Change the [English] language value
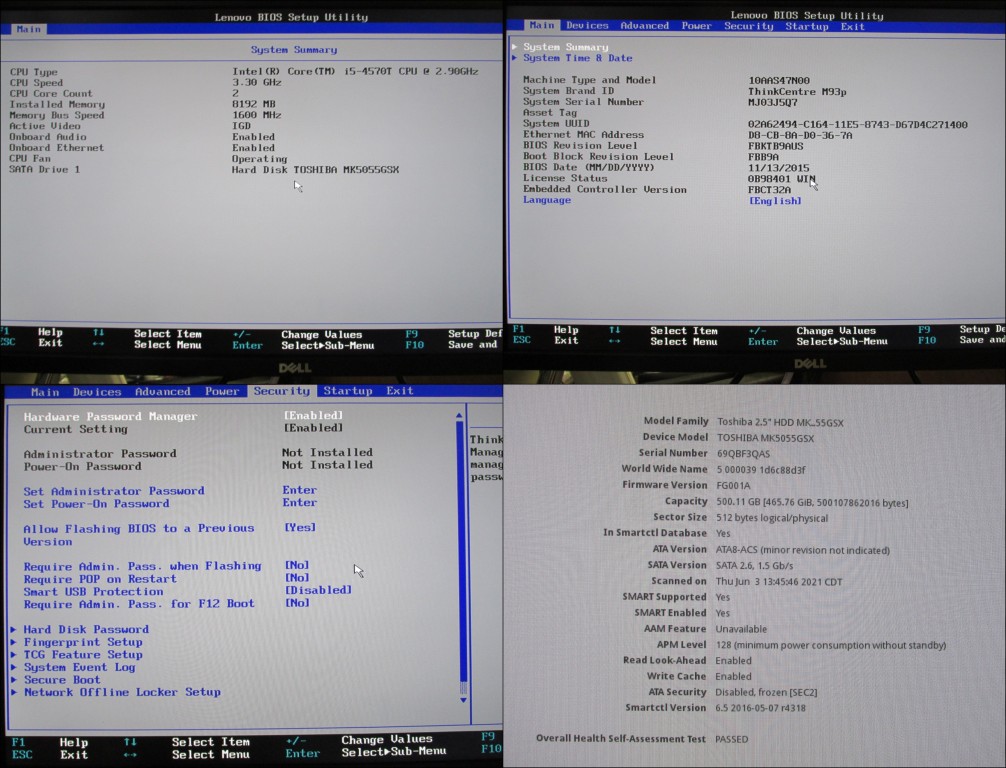 775,201
